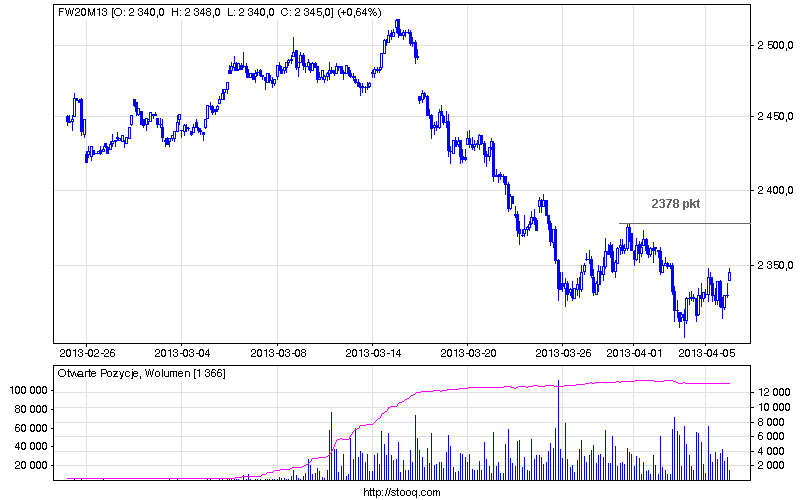Click the 2013-03-14 date axis label
The height and width of the screenshot is (500, 800).
pyautogui.click(x=373, y=353)
